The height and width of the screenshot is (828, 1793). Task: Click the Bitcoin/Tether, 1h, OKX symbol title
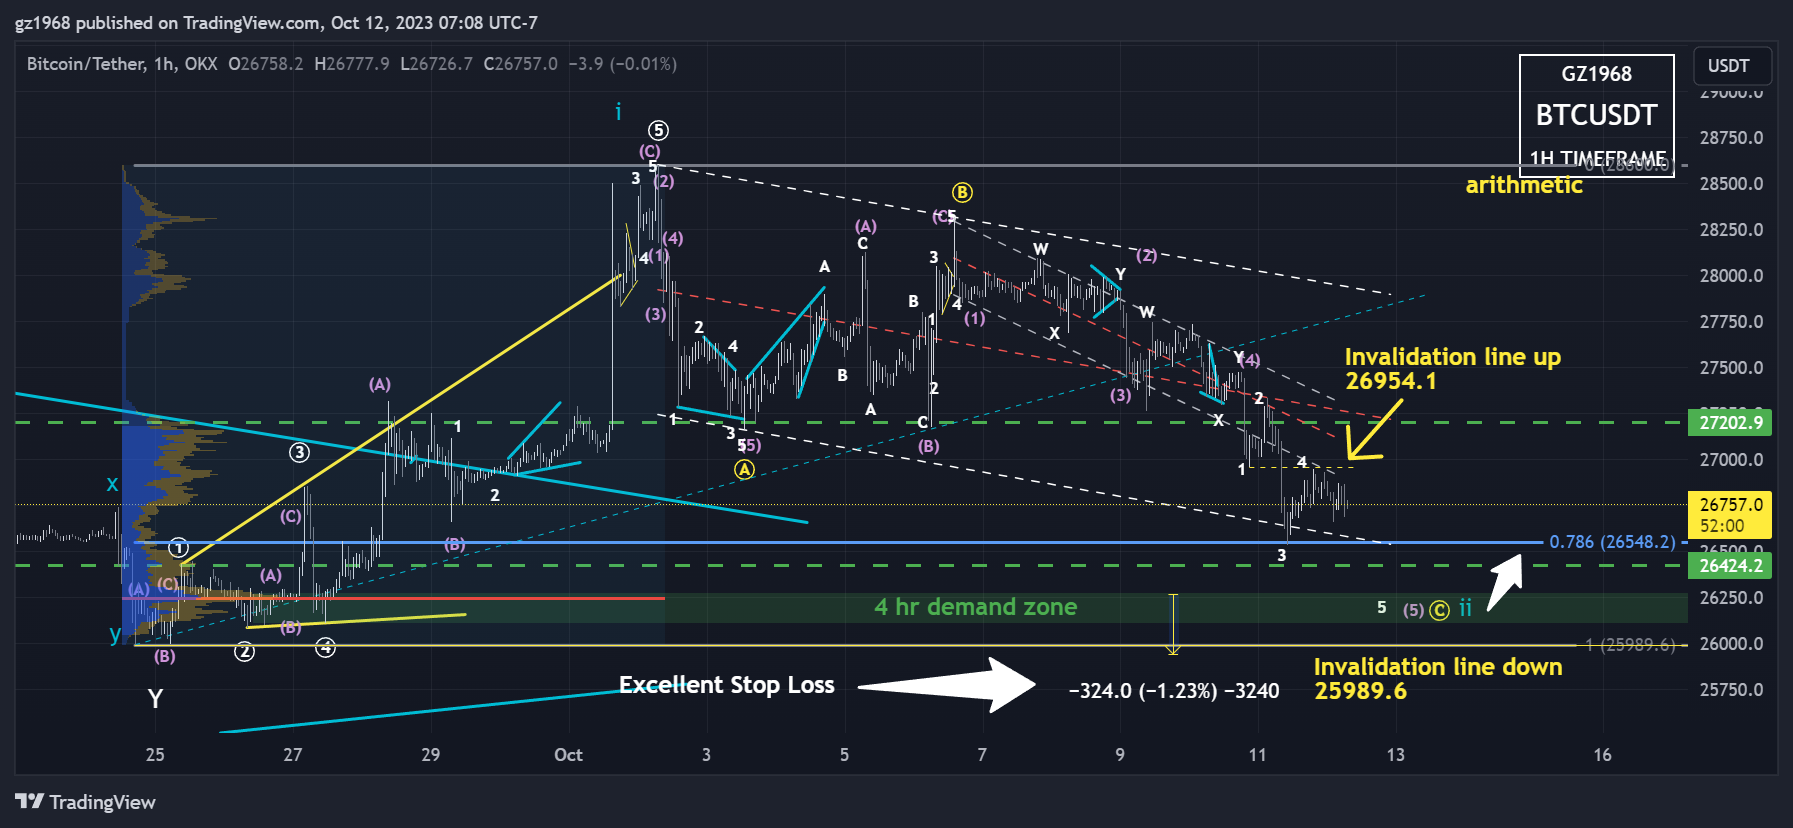pos(122,64)
